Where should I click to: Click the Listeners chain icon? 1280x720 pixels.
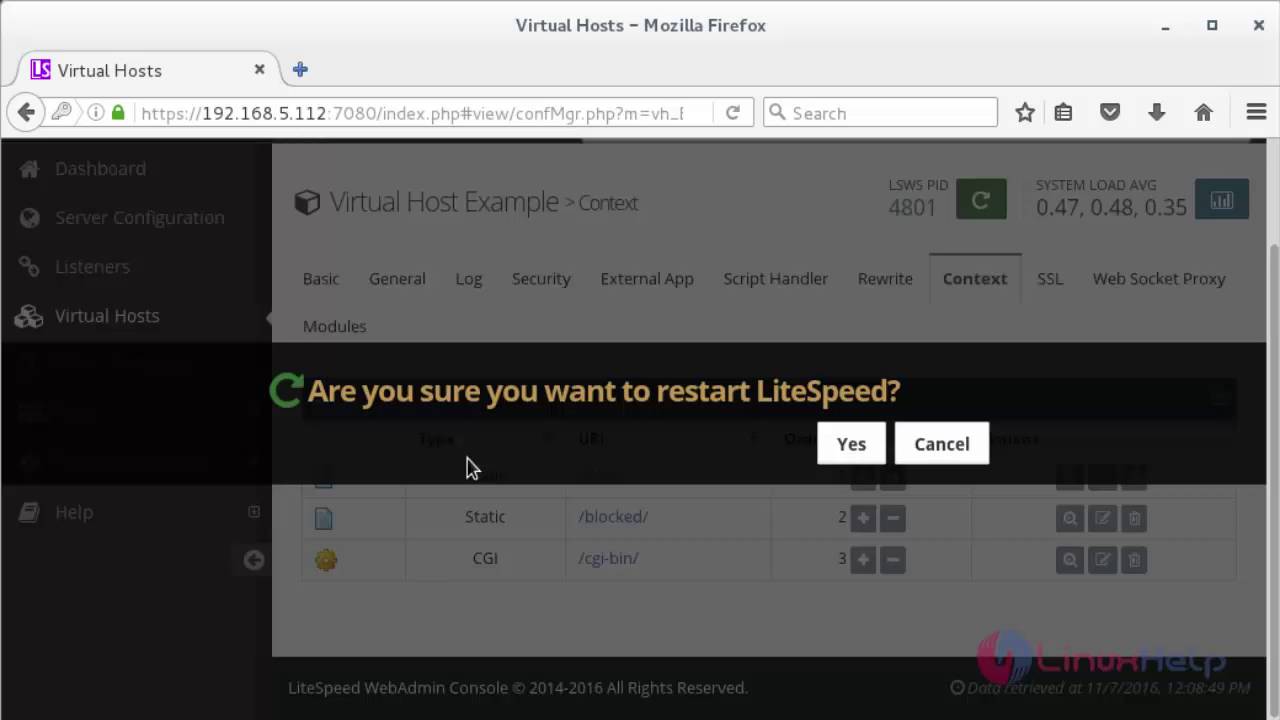(29, 267)
